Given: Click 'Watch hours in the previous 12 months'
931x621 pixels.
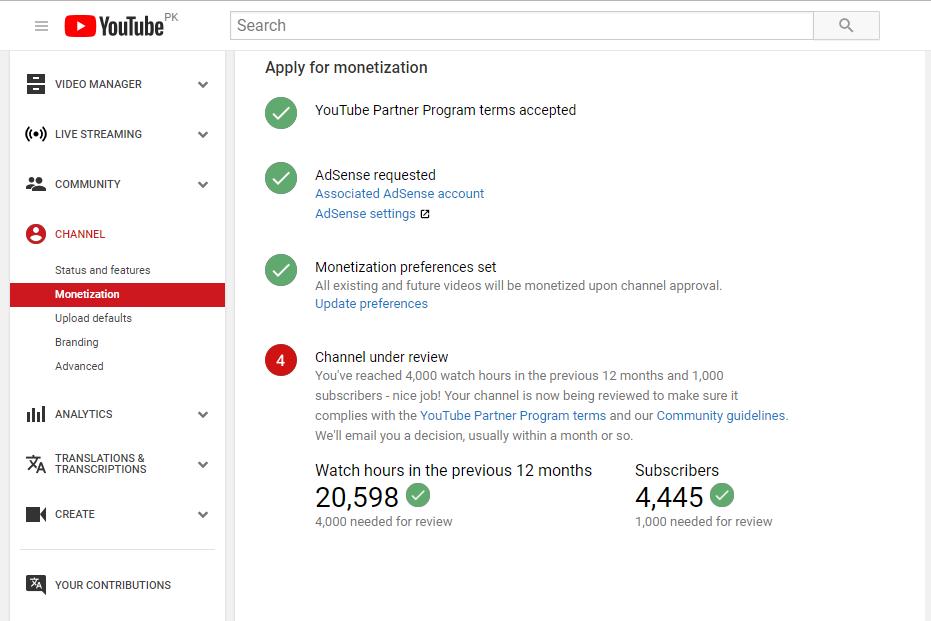Looking at the screenshot, I should (x=453, y=470).
